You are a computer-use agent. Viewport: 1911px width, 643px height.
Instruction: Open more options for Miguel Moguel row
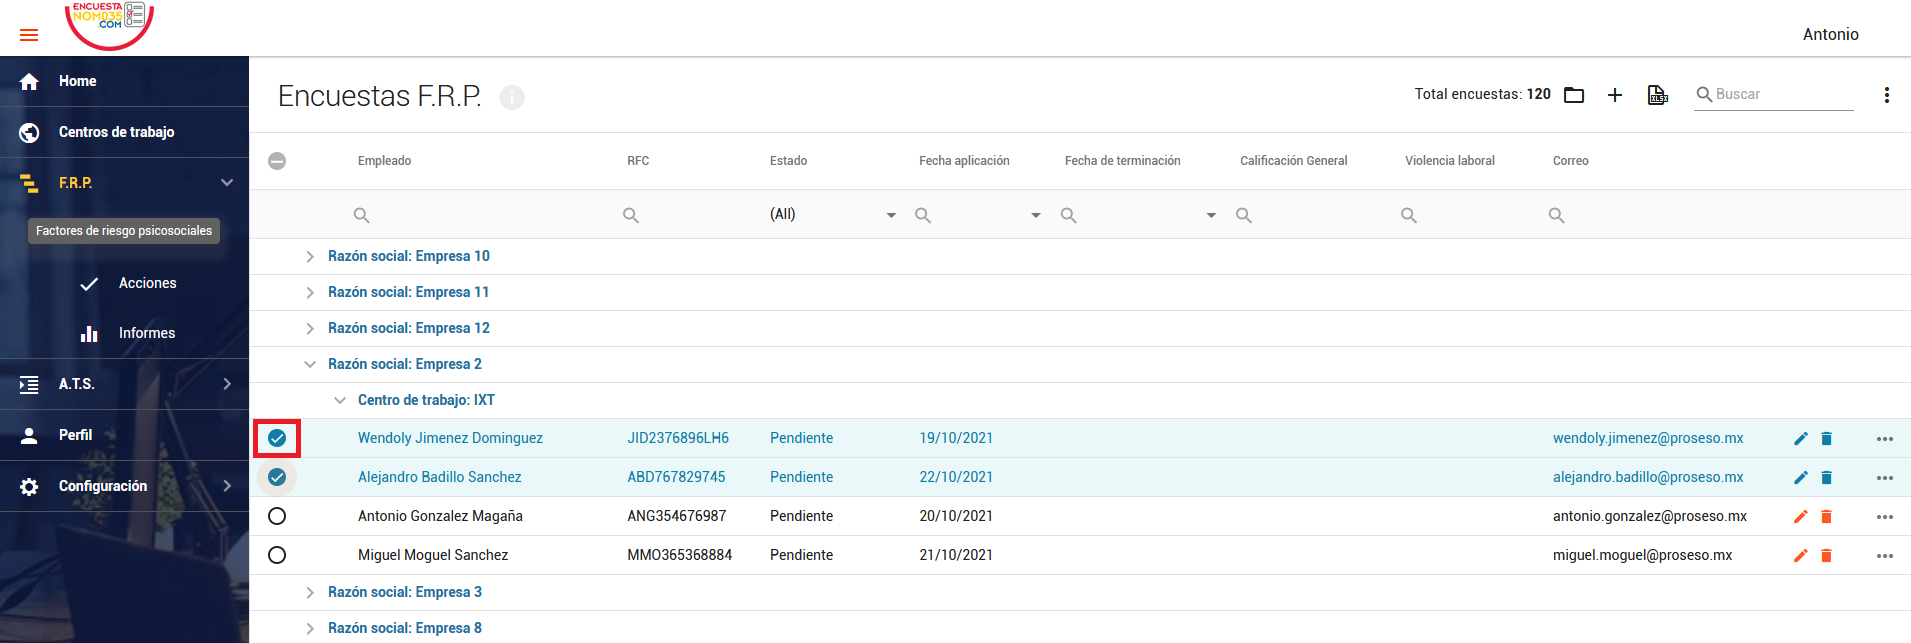(1885, 556)
